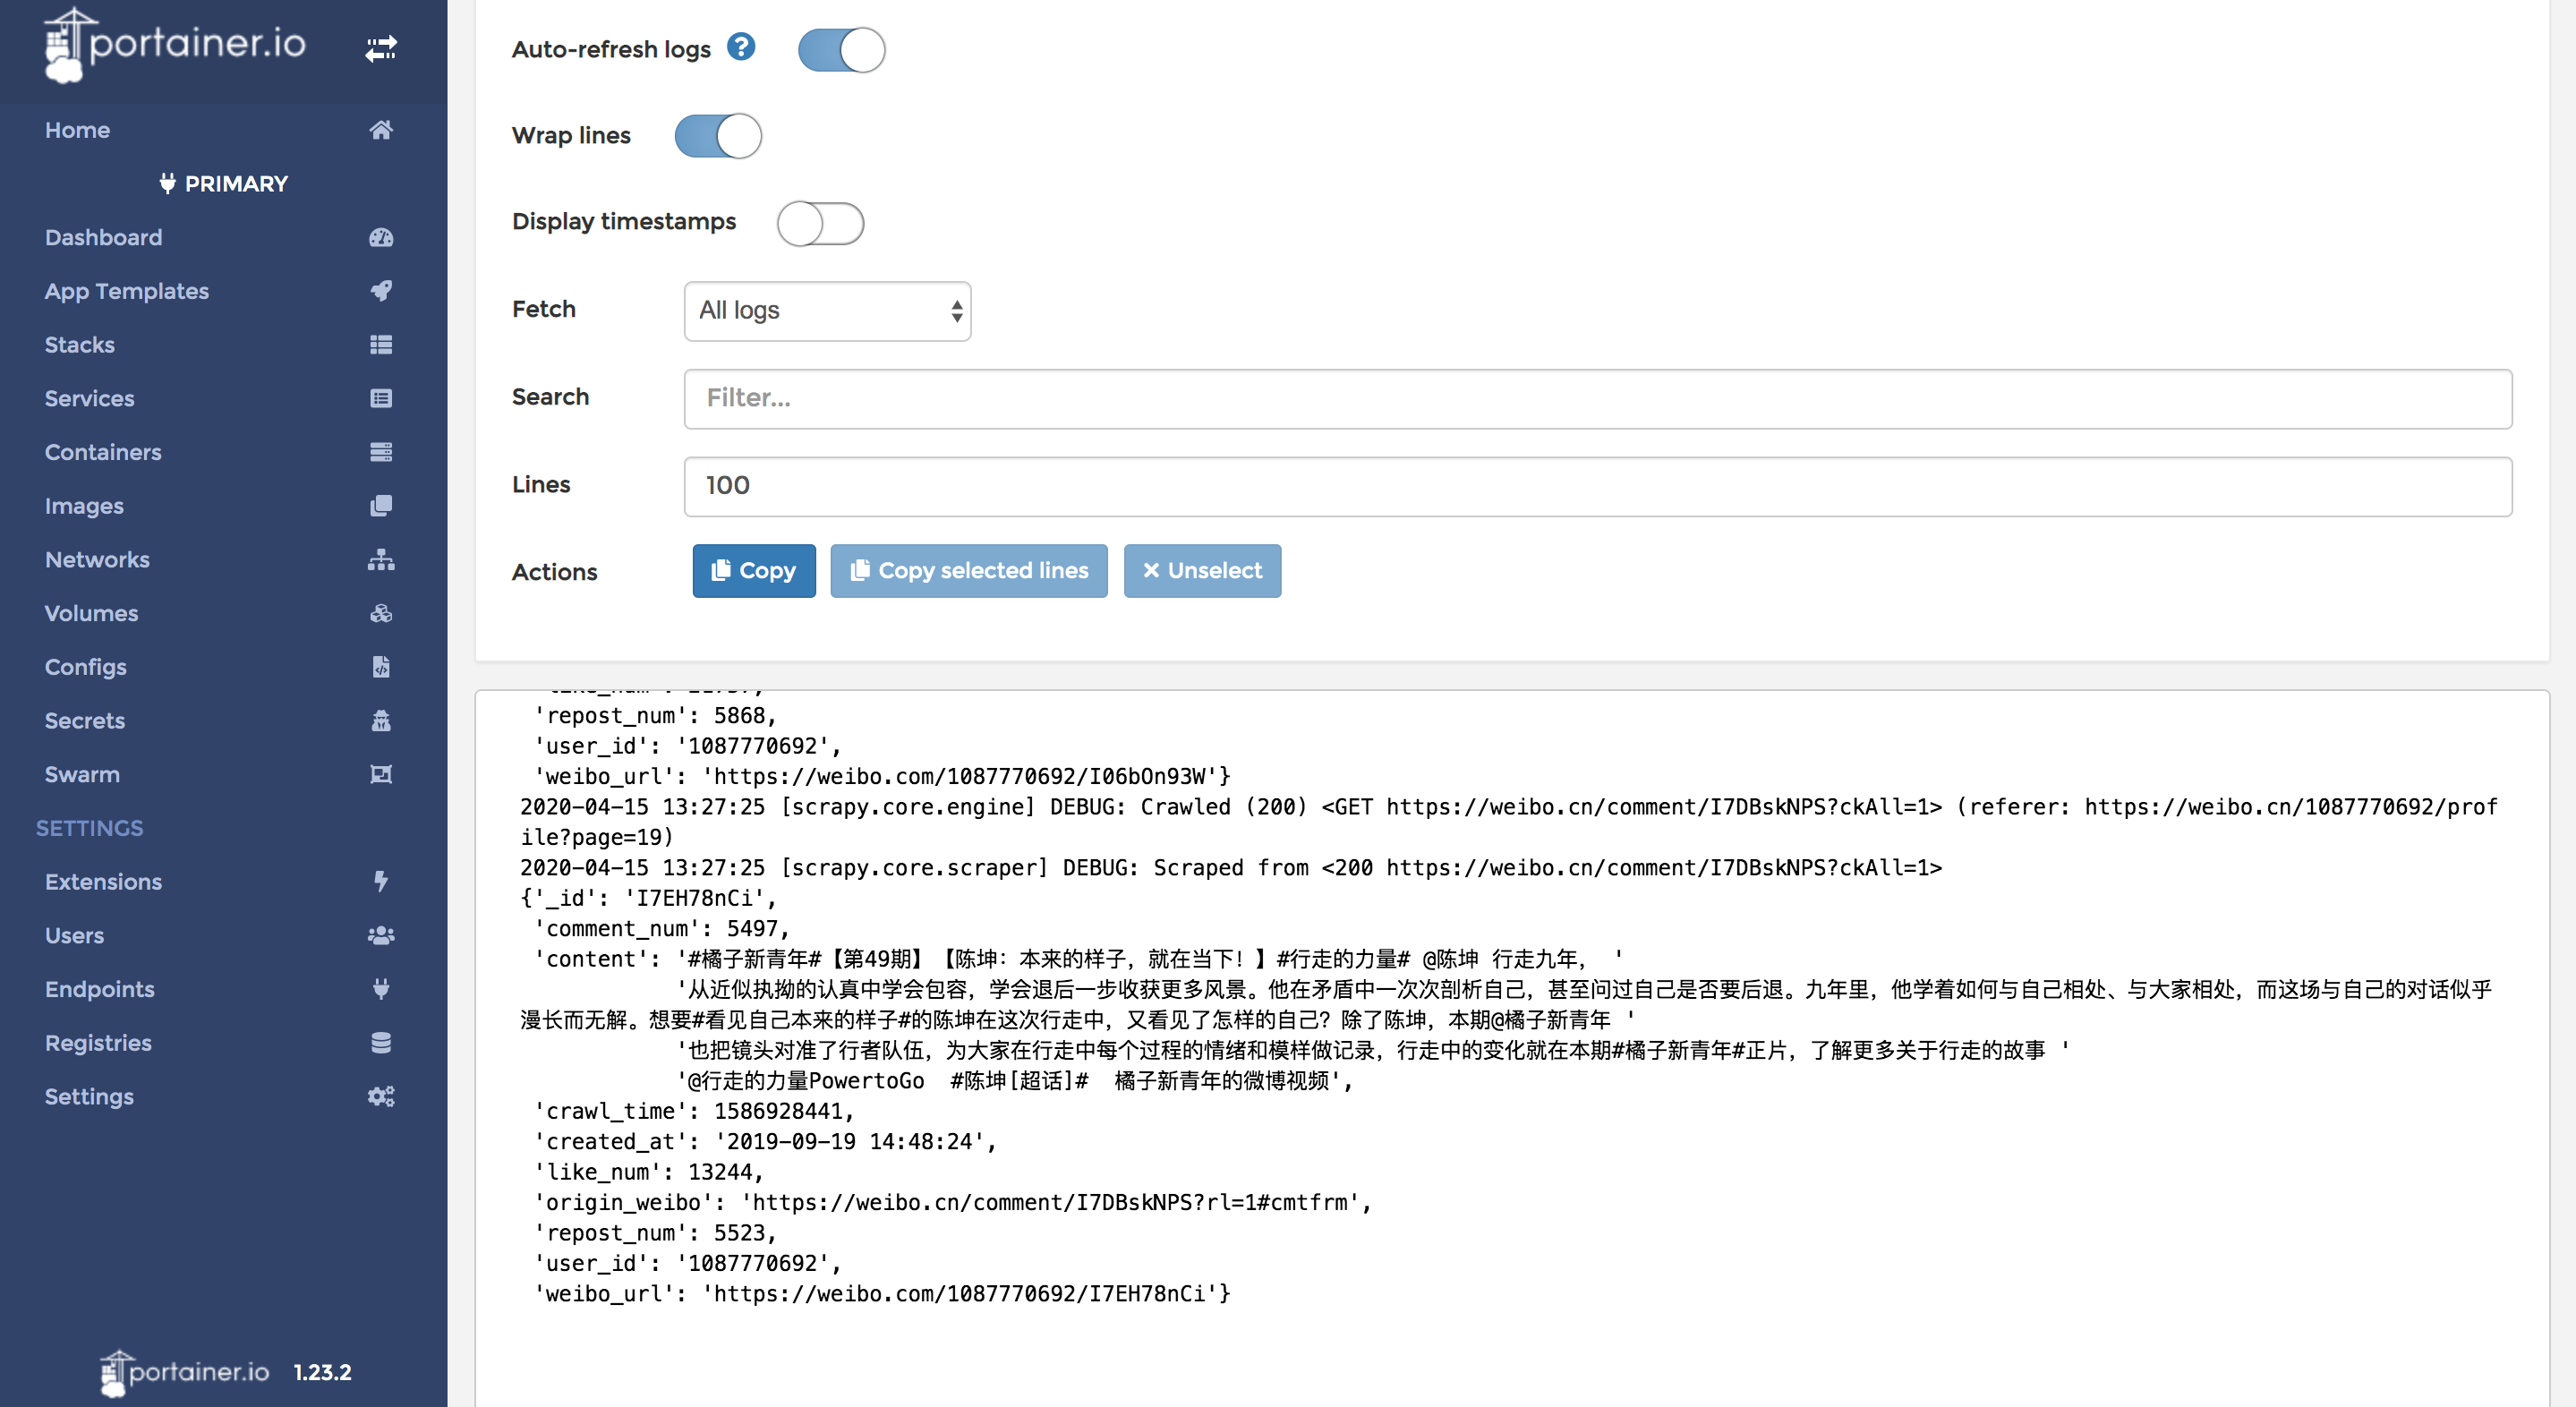Focus the Search filter input field
Screen dimensions: 2576x1407
tap(1597, 399)
